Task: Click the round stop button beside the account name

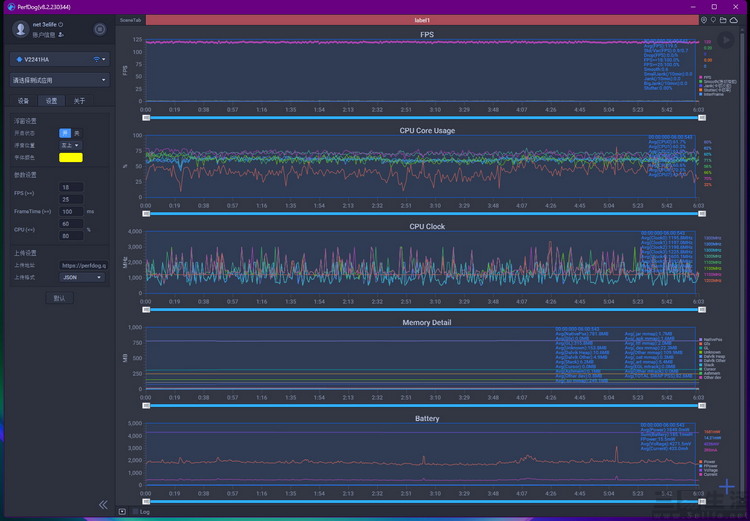Action: (99, 29)
